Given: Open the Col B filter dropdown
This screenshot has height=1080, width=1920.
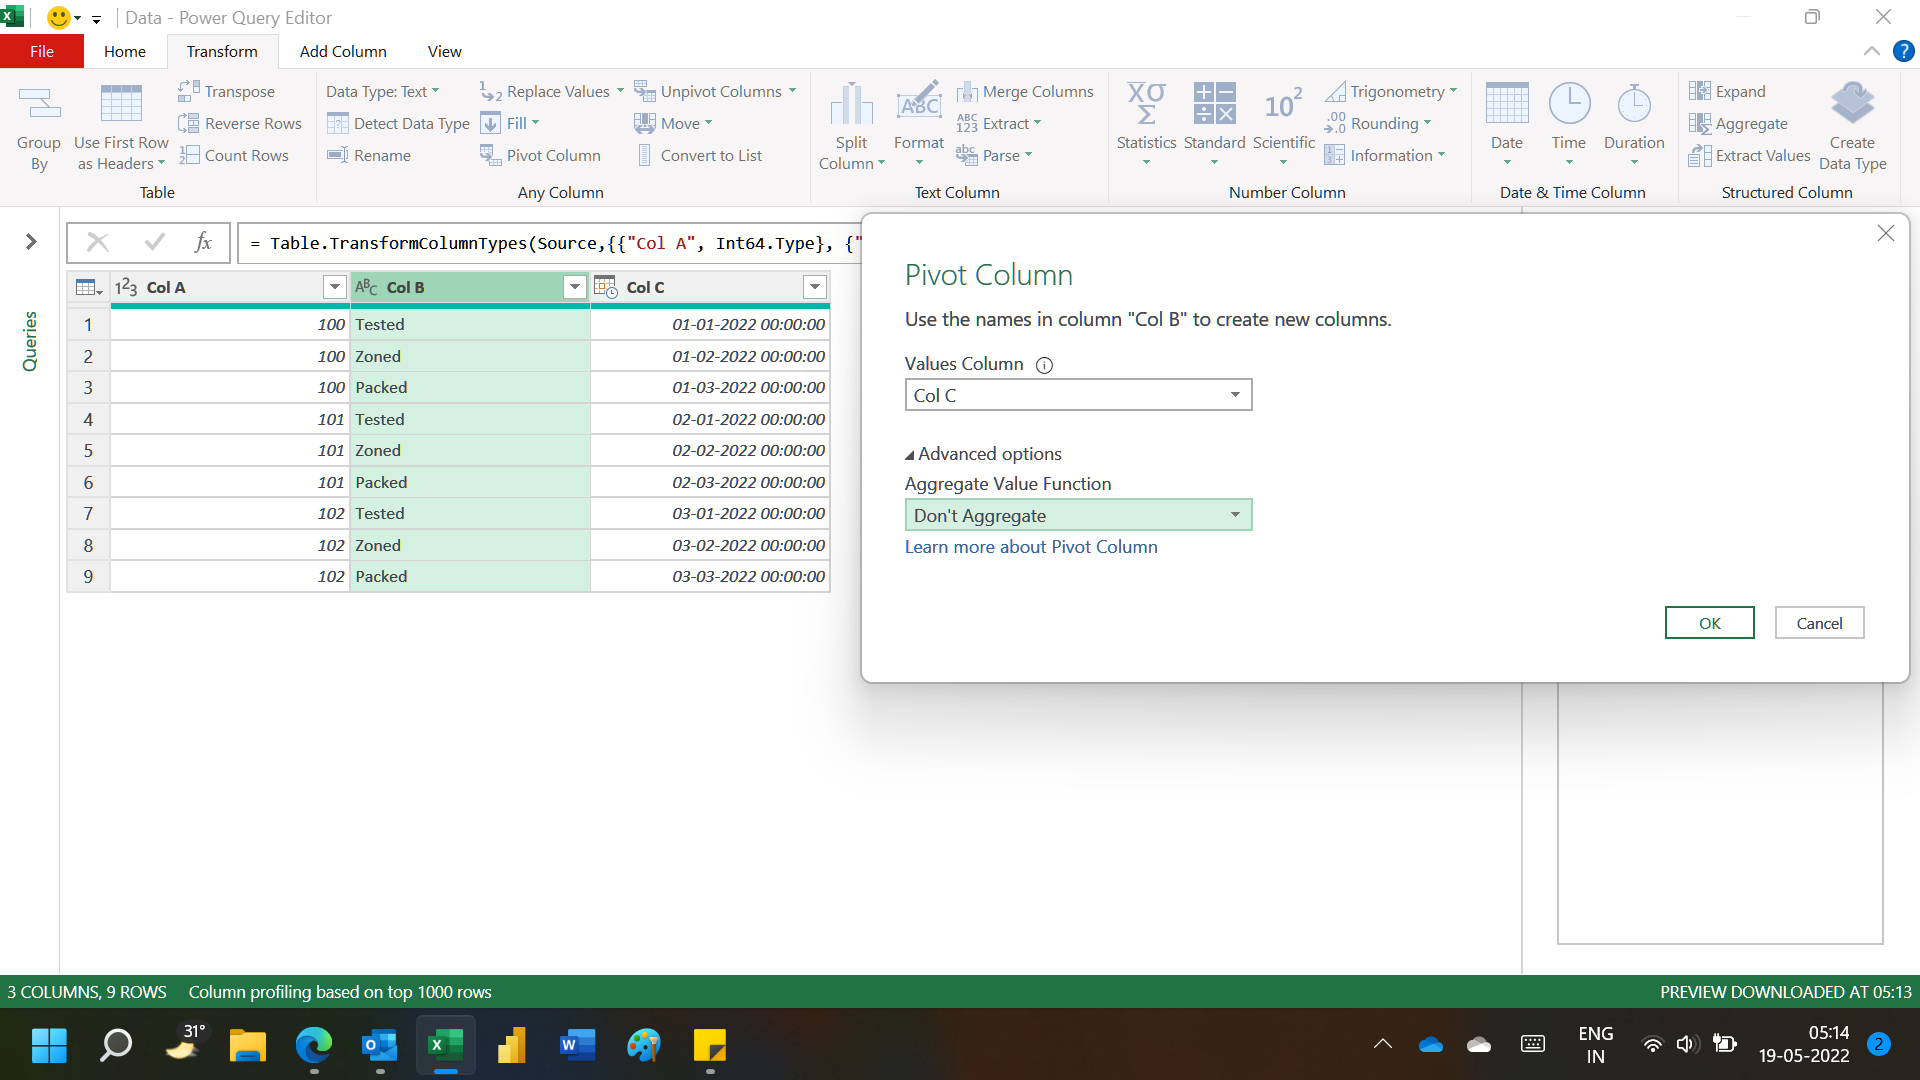Looking at the screenshot, I should pos(575,287).
